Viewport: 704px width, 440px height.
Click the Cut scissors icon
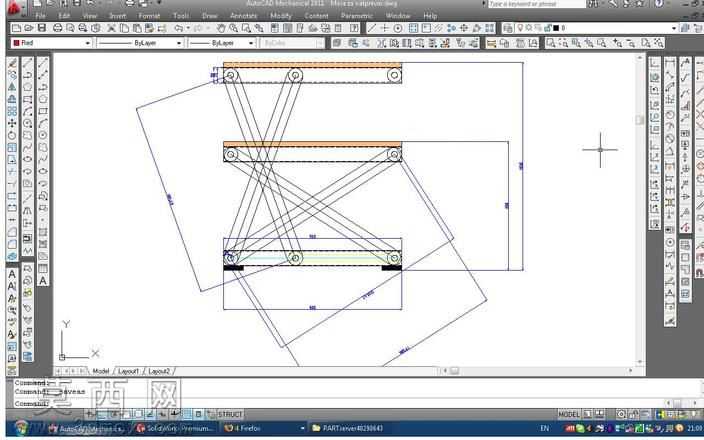(x=111, y=28)
